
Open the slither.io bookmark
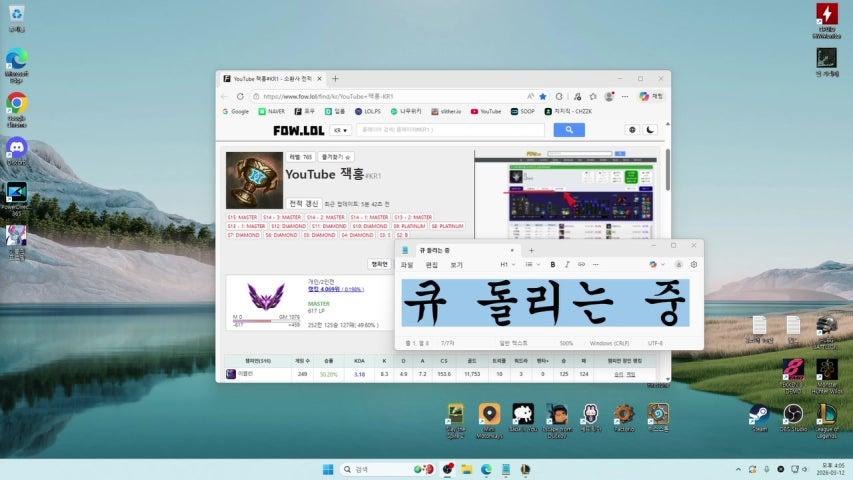tap(446, 112)
